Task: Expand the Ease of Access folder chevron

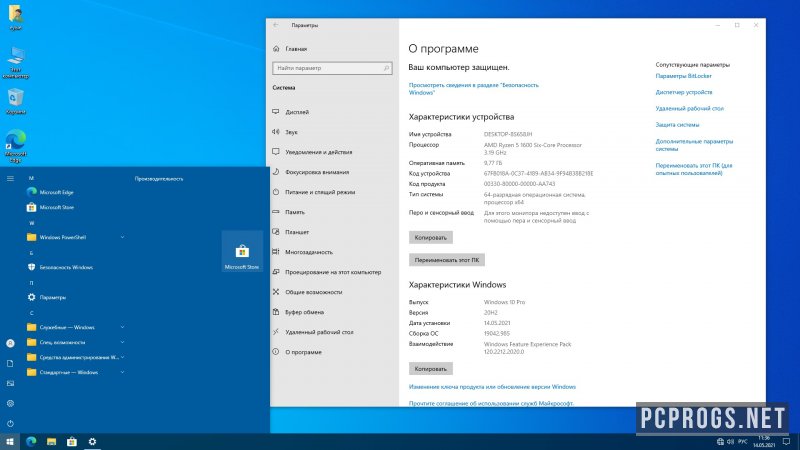Action: tap(122, 342)
